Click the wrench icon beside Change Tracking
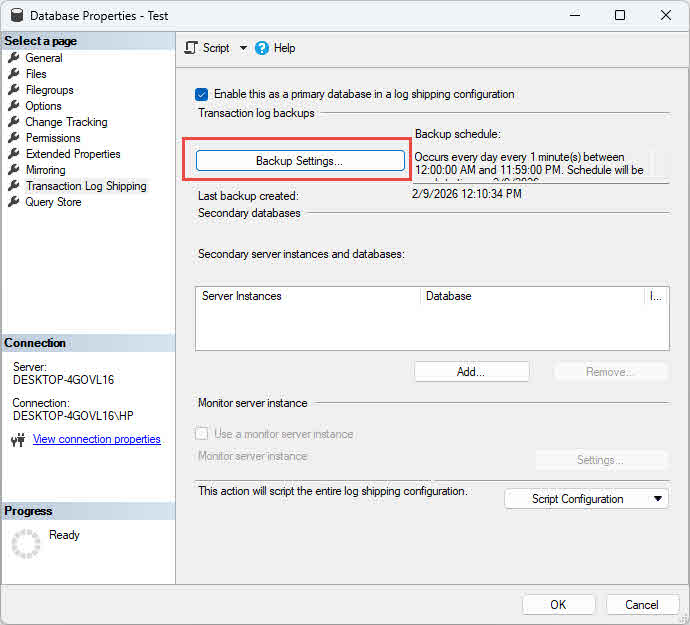The image size is (690, 625). 14,121
